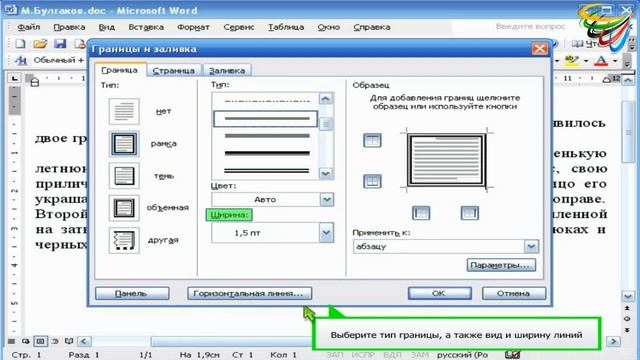Select the 'нет' (no border) setting icon

[x=124, y=111]
